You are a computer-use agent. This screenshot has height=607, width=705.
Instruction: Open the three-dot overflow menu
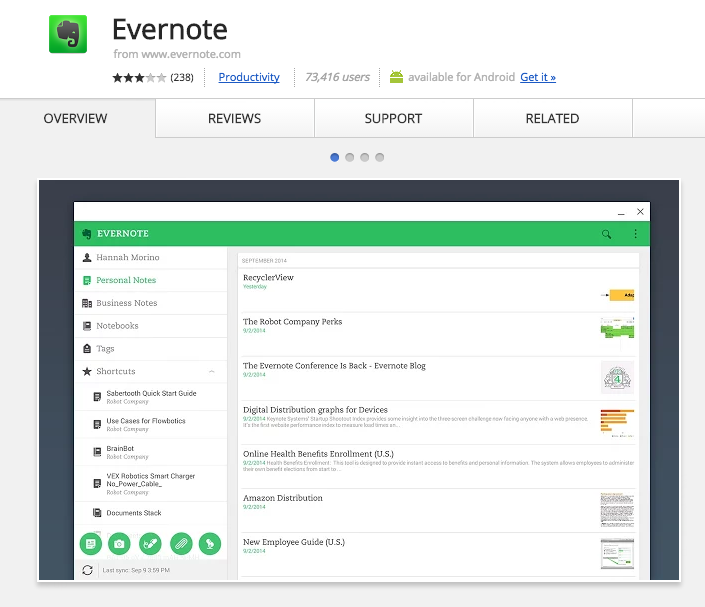coord(635,234)
